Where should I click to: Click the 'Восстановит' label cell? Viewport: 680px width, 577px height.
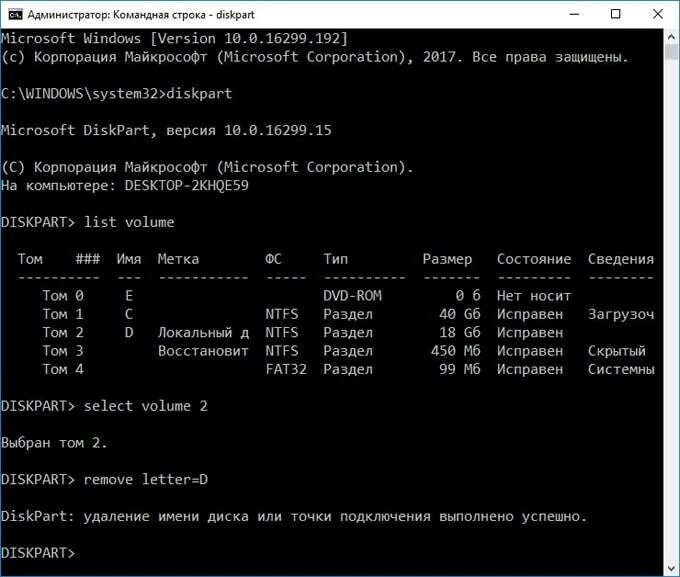[x=203, y=351]
